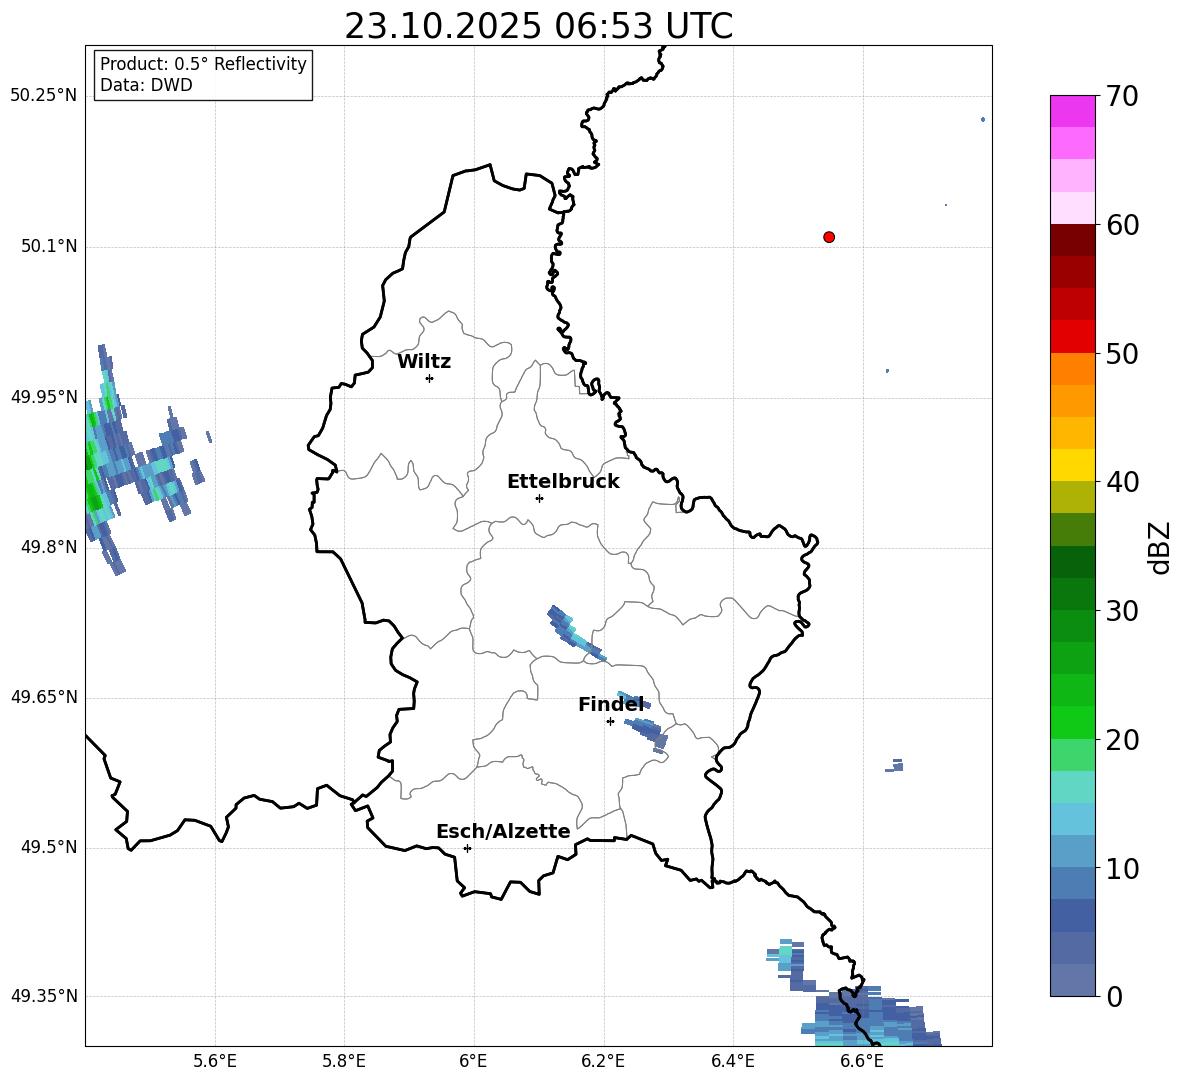Click the 49.35°N latitude label
Image resolution: width=1184 pixels, height=1081 pixels.
43,996
